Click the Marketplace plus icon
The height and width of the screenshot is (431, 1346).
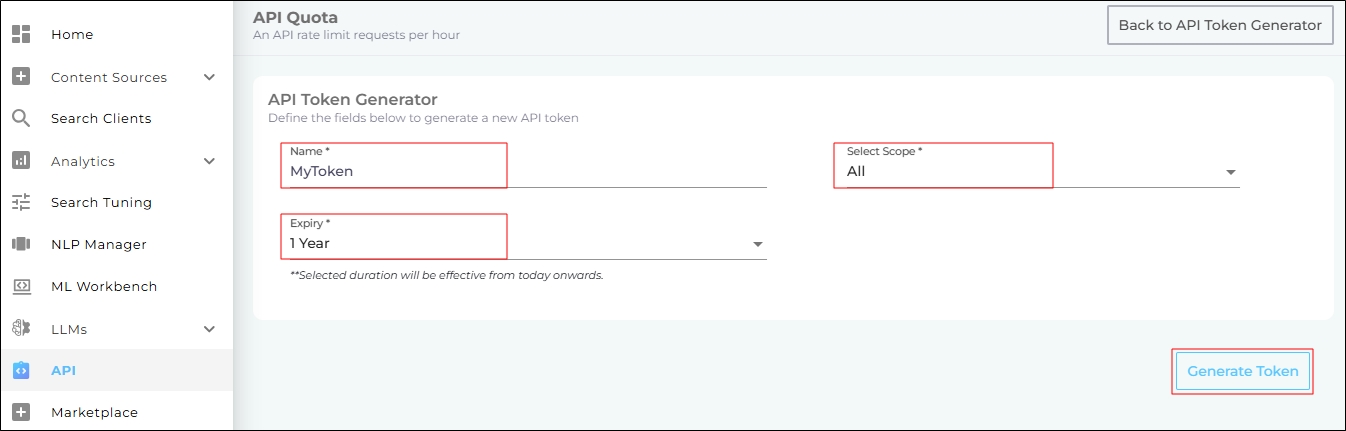pyautogui.click(x=21, y=412)
